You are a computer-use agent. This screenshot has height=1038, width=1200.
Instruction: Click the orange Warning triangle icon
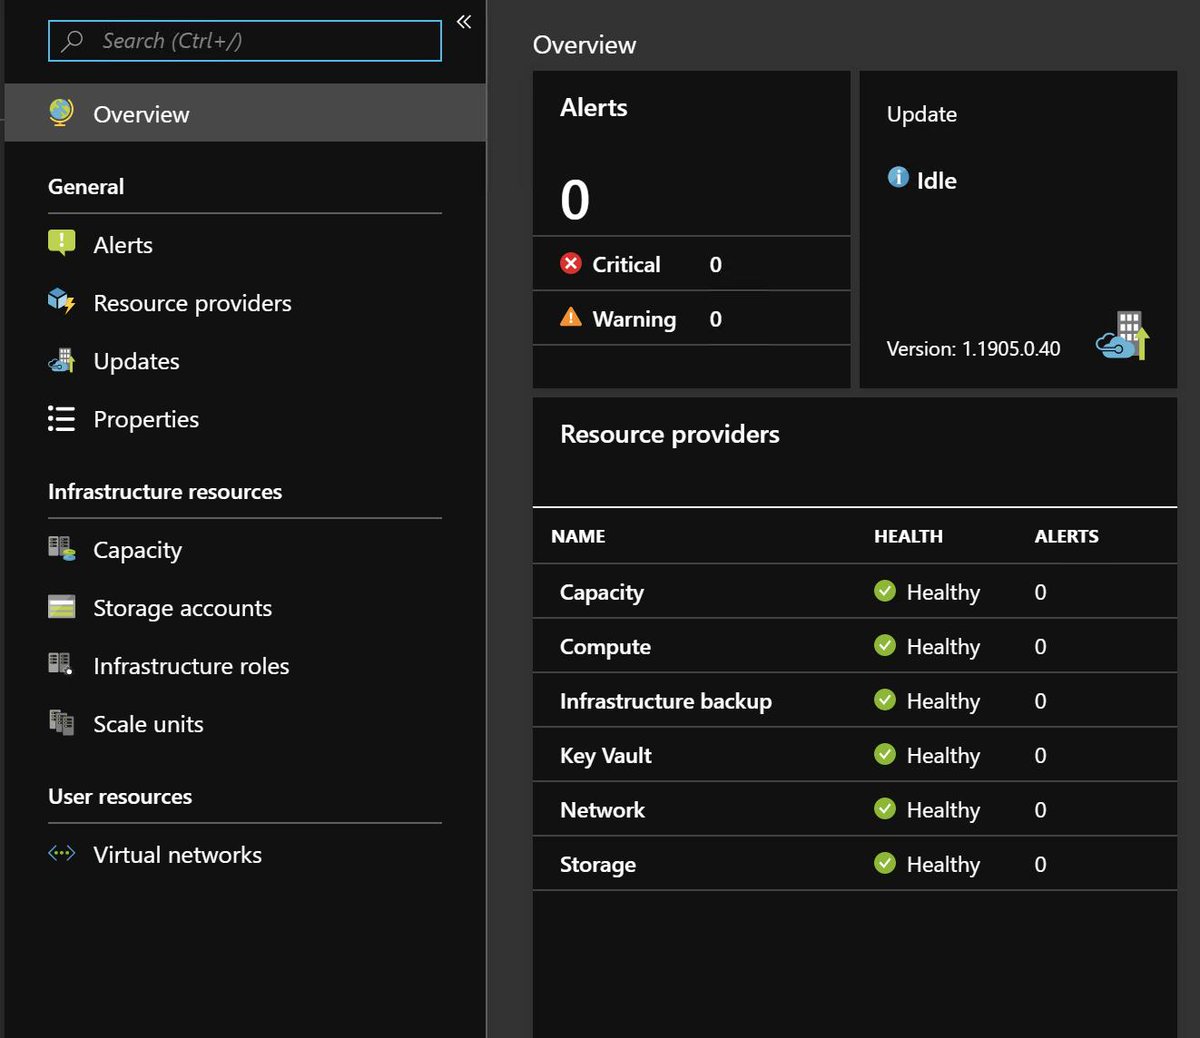coord(571,317)
